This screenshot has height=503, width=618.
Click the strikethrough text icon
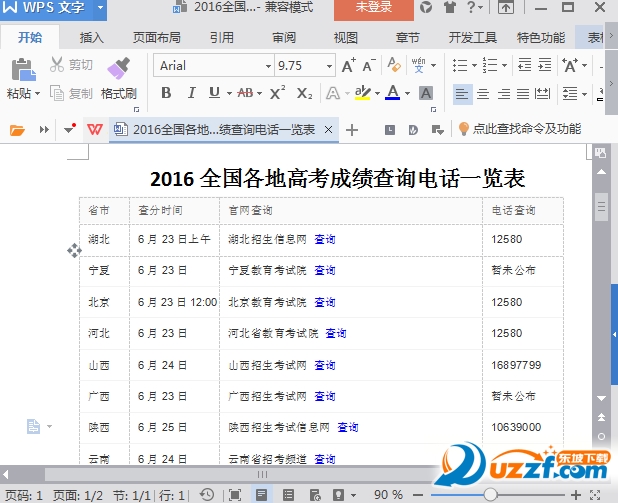(x=245, y=93)
